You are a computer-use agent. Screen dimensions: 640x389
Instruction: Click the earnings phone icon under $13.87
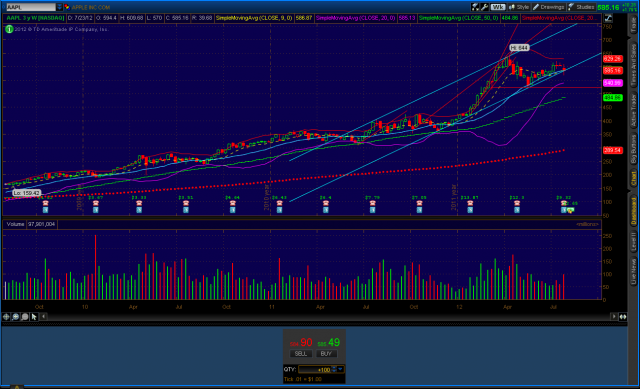[470, 203]
